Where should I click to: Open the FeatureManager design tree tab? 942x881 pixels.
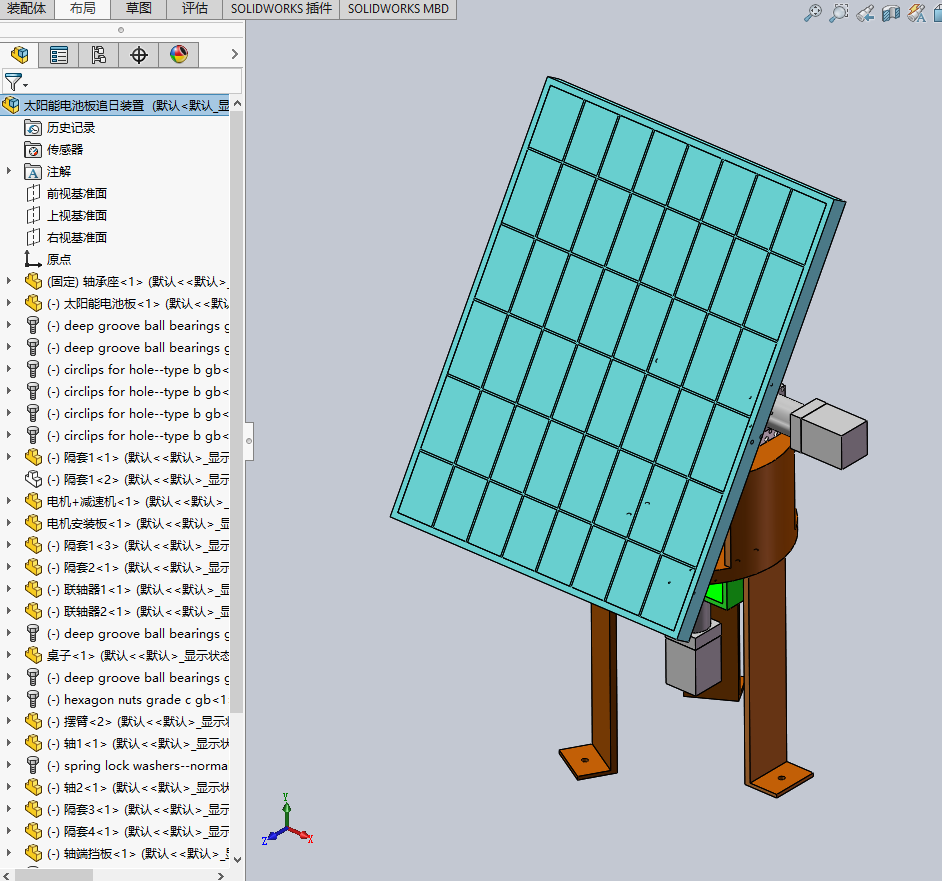19,55
